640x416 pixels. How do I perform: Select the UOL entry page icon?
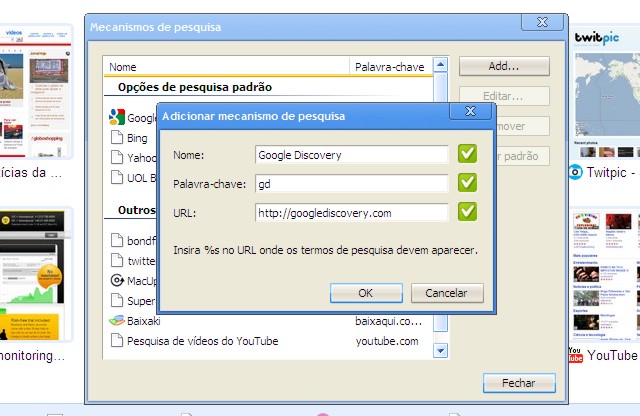coord(117,178)
